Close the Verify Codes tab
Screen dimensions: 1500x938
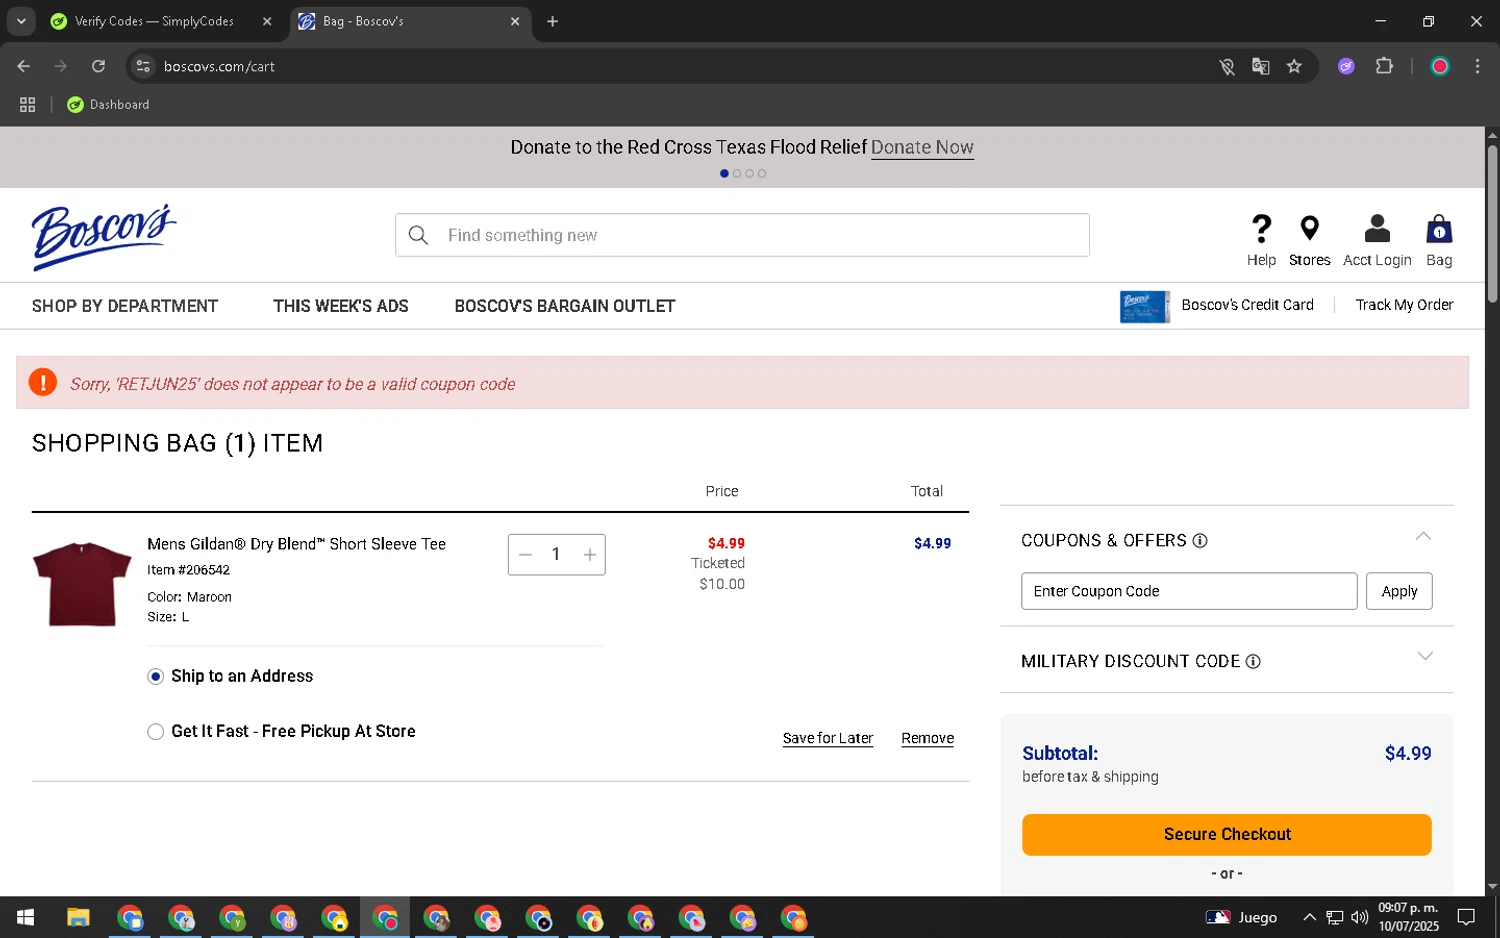pos(267,21)
